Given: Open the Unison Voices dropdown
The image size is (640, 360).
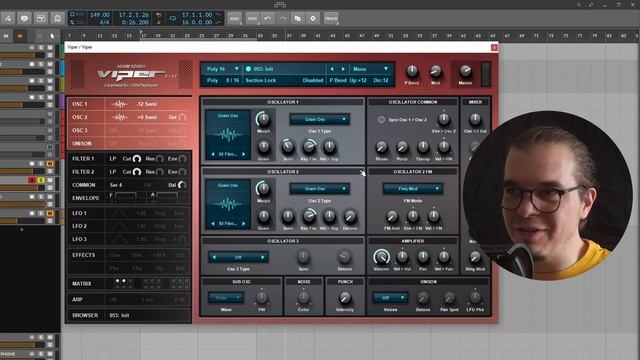Looking at the screenshot, I should click(390, 298).
